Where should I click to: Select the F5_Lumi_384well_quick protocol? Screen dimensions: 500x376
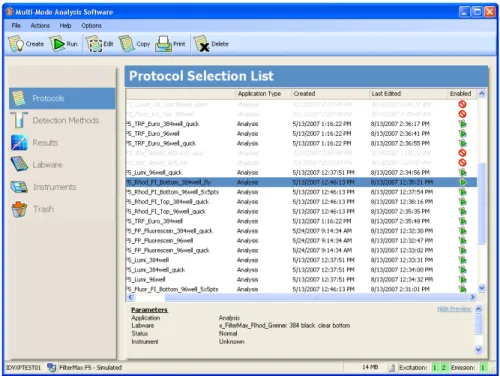click(155, 270)
